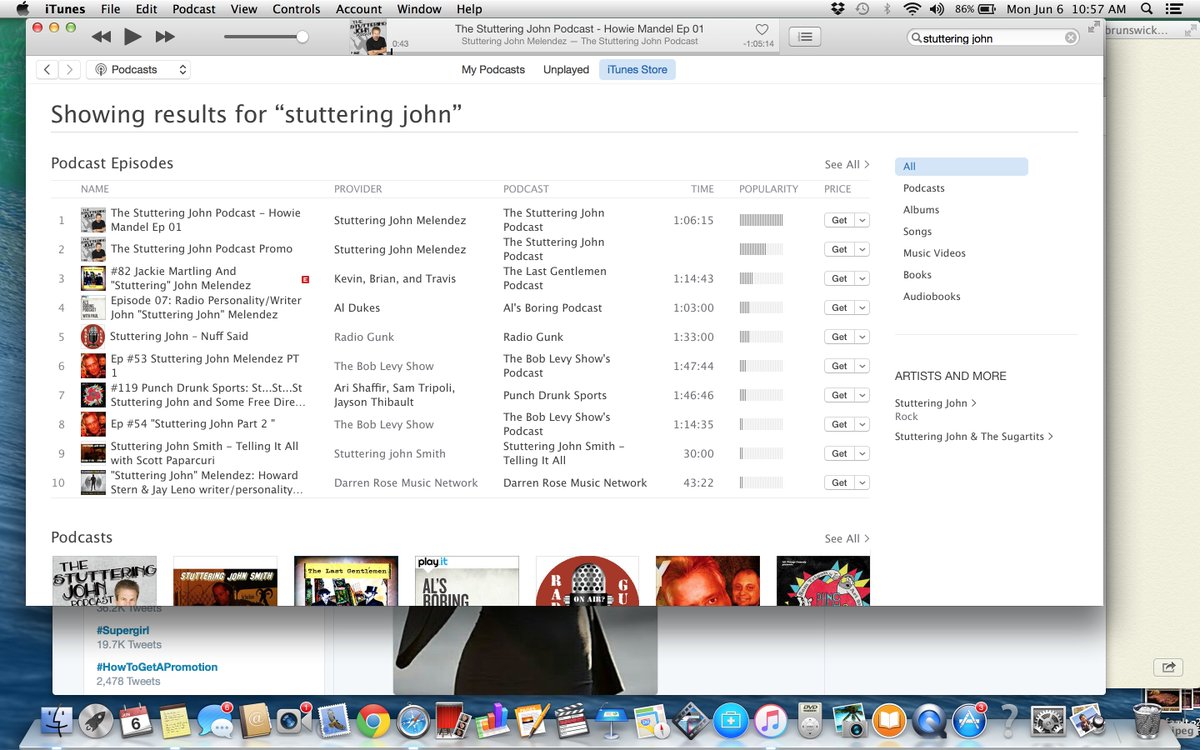The width and height of the screenshot is (1200, 750).
Task: Sort results by the POPULARITY column header
Action: (768, 189)
